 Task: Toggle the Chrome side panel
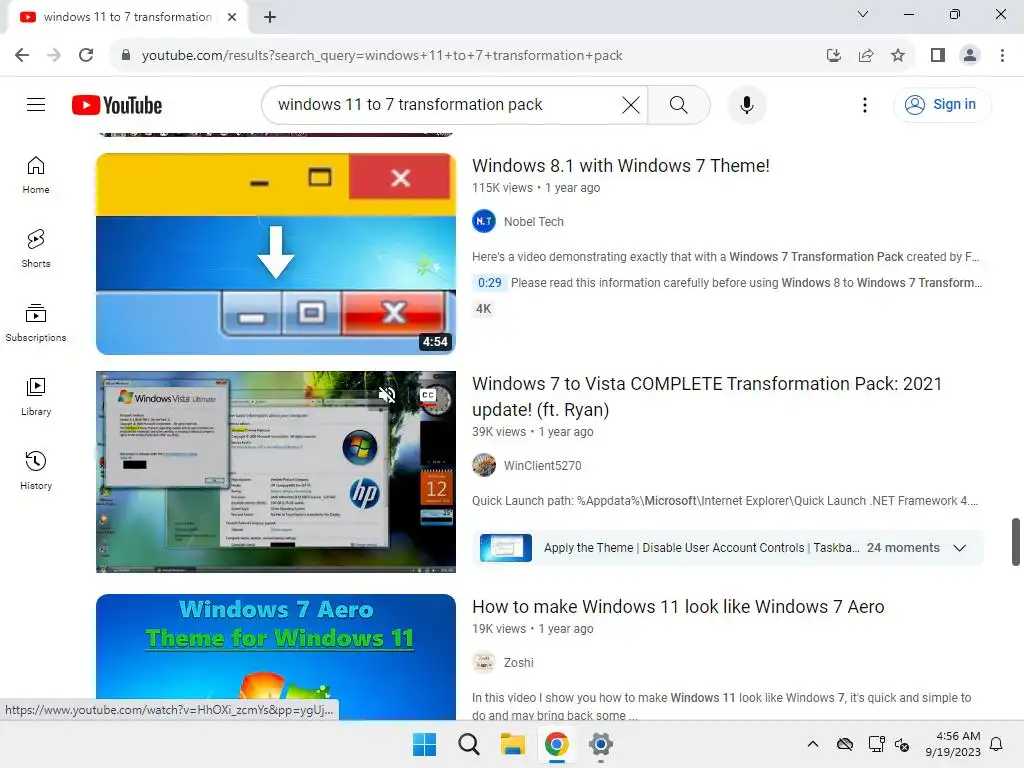pos(938,55)
